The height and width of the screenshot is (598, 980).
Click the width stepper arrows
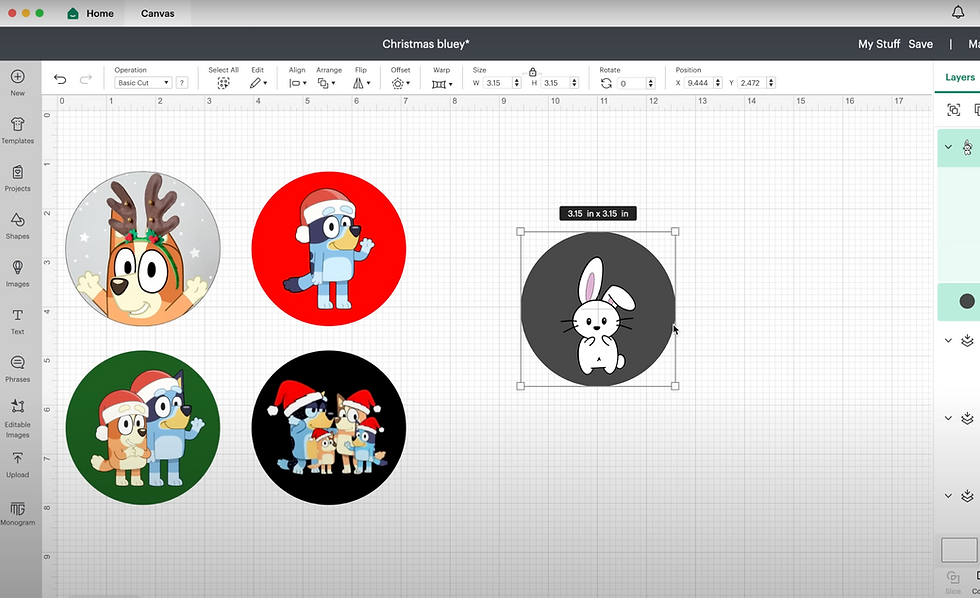517,82
